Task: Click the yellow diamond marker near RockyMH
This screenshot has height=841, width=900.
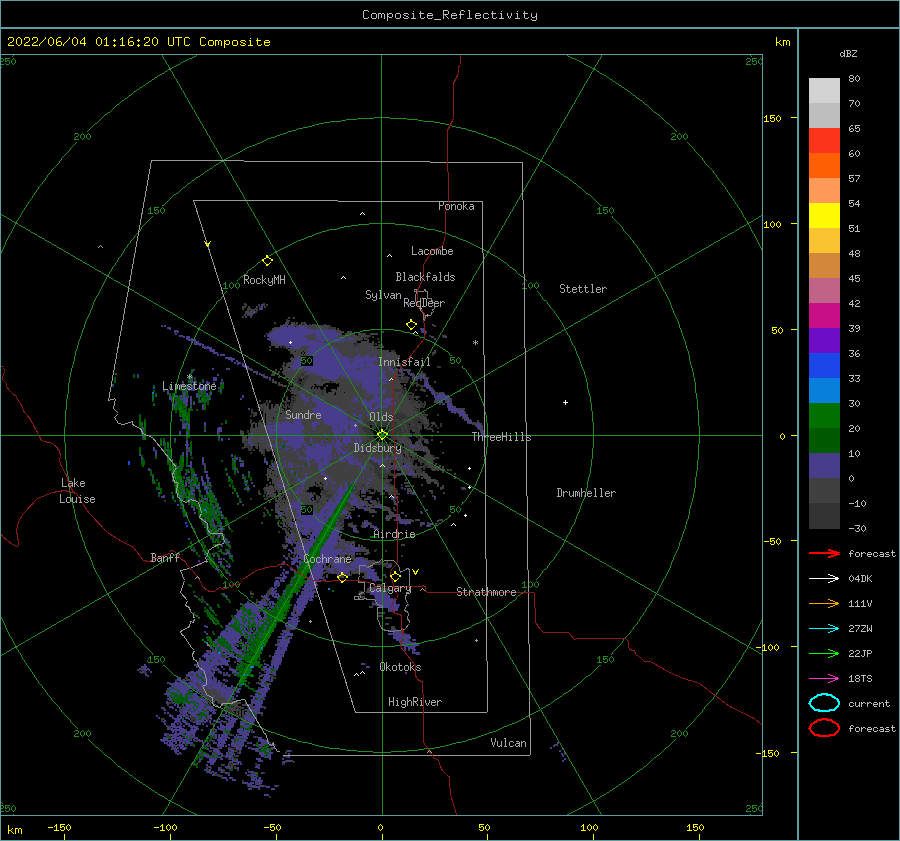Action: click(x=267, y=261)
